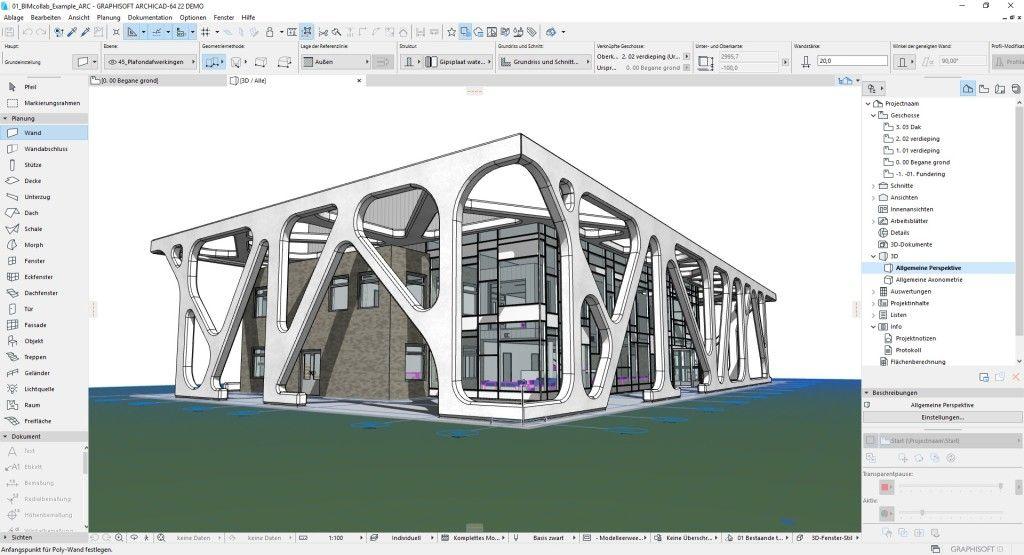Toggle the grid snap icon in toolbar

pyautogui.click(x=206, y=31)
